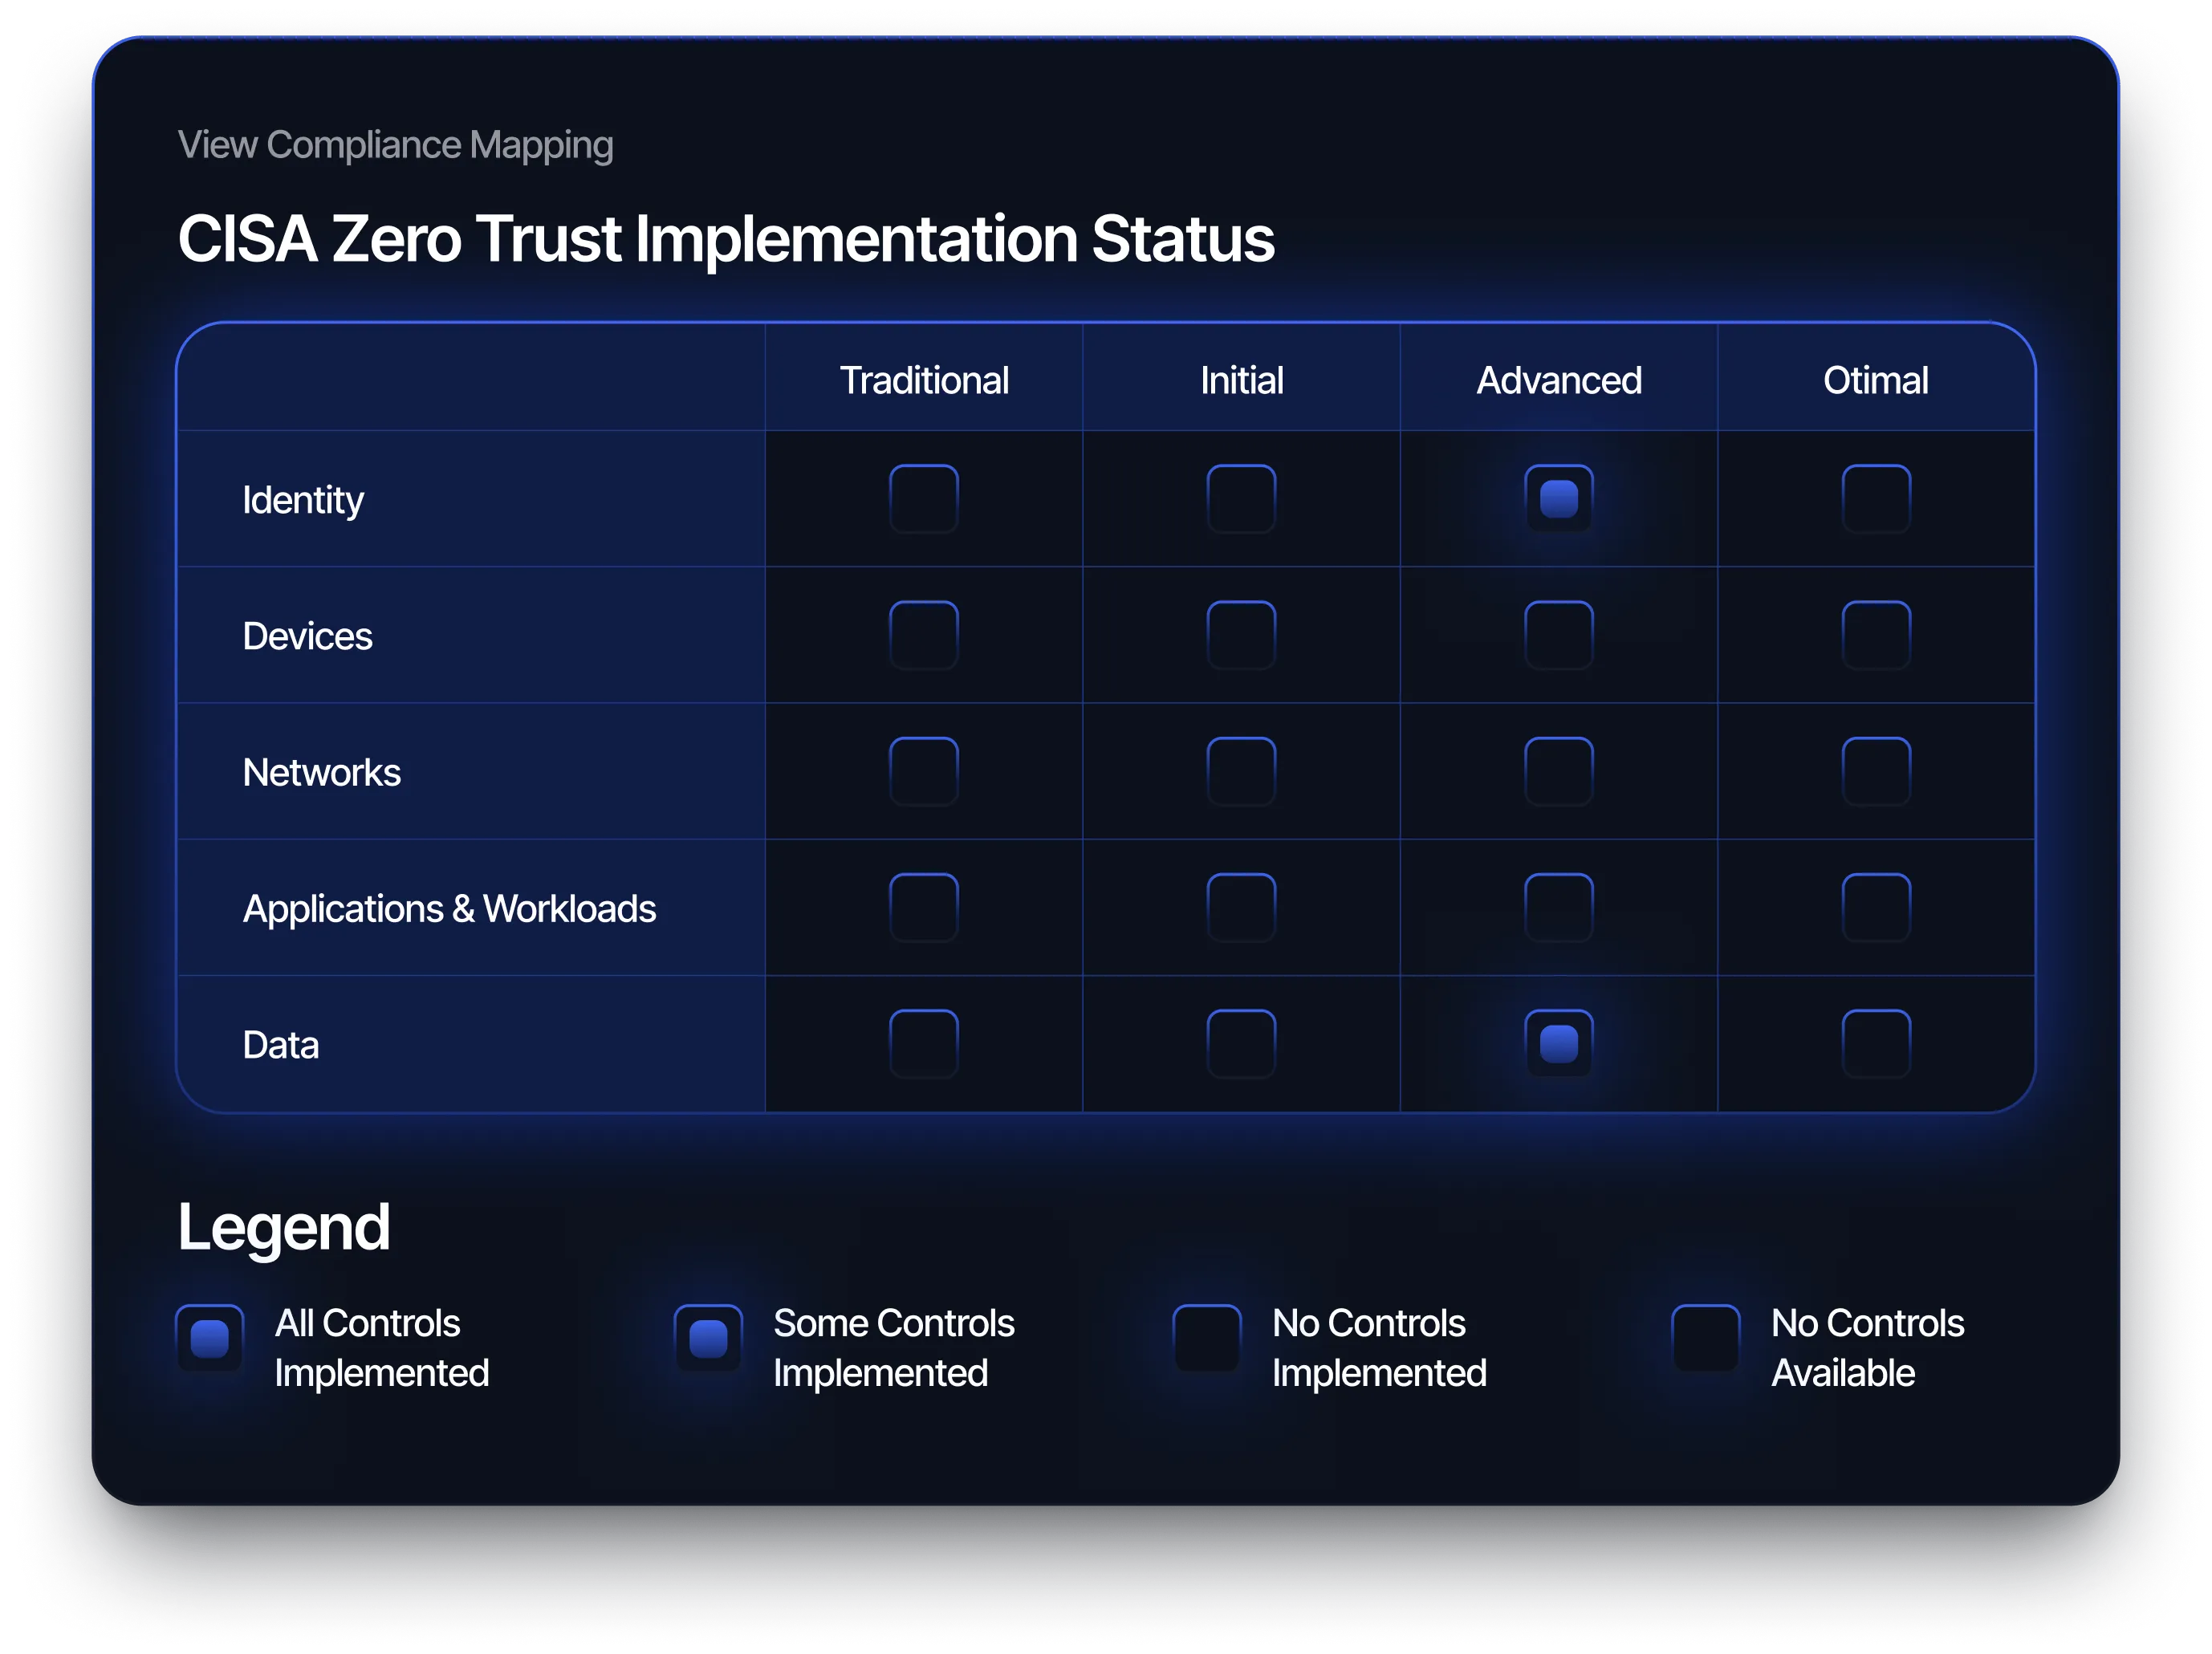
Task: Check the Data Traditional box
Action: [923, 1044]
